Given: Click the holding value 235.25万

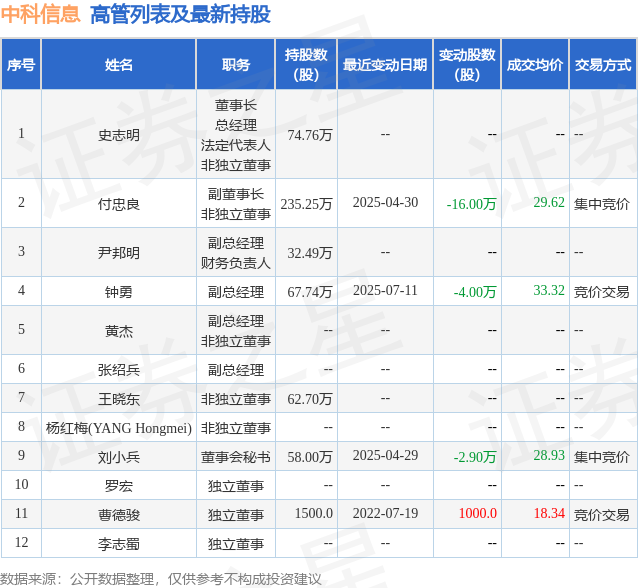Looking at the screenshot, I should point(306,203).
